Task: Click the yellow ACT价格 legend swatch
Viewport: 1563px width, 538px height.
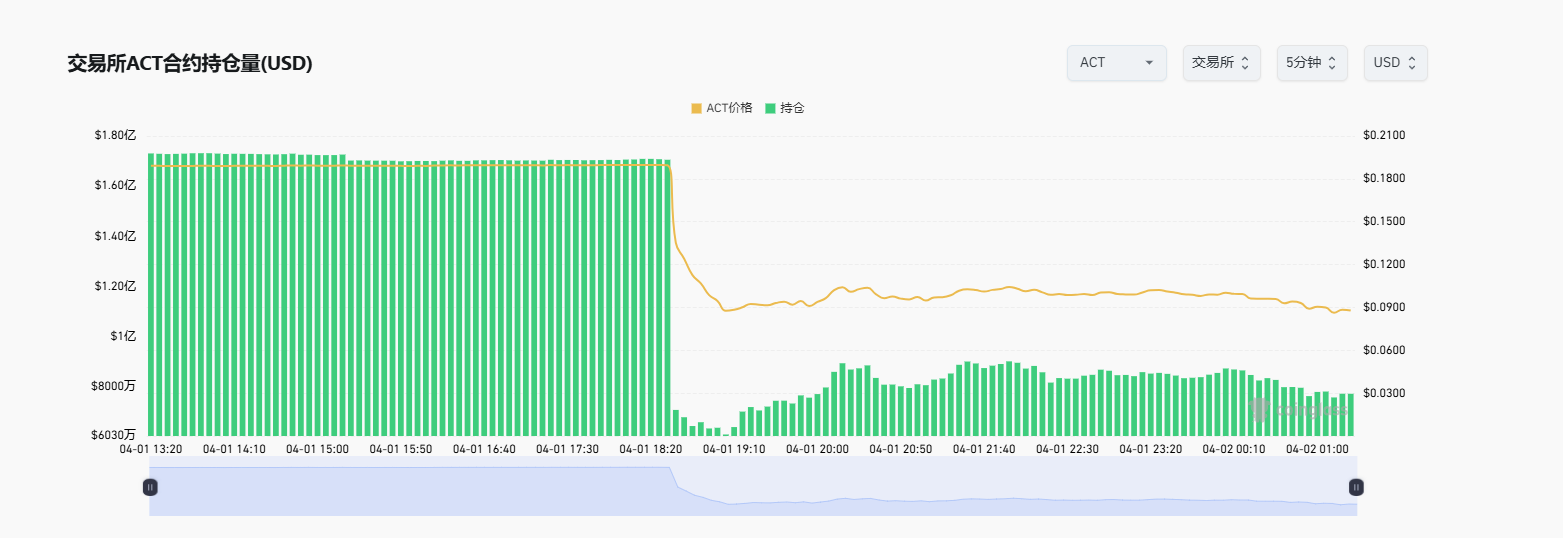Action: point(697,108)
